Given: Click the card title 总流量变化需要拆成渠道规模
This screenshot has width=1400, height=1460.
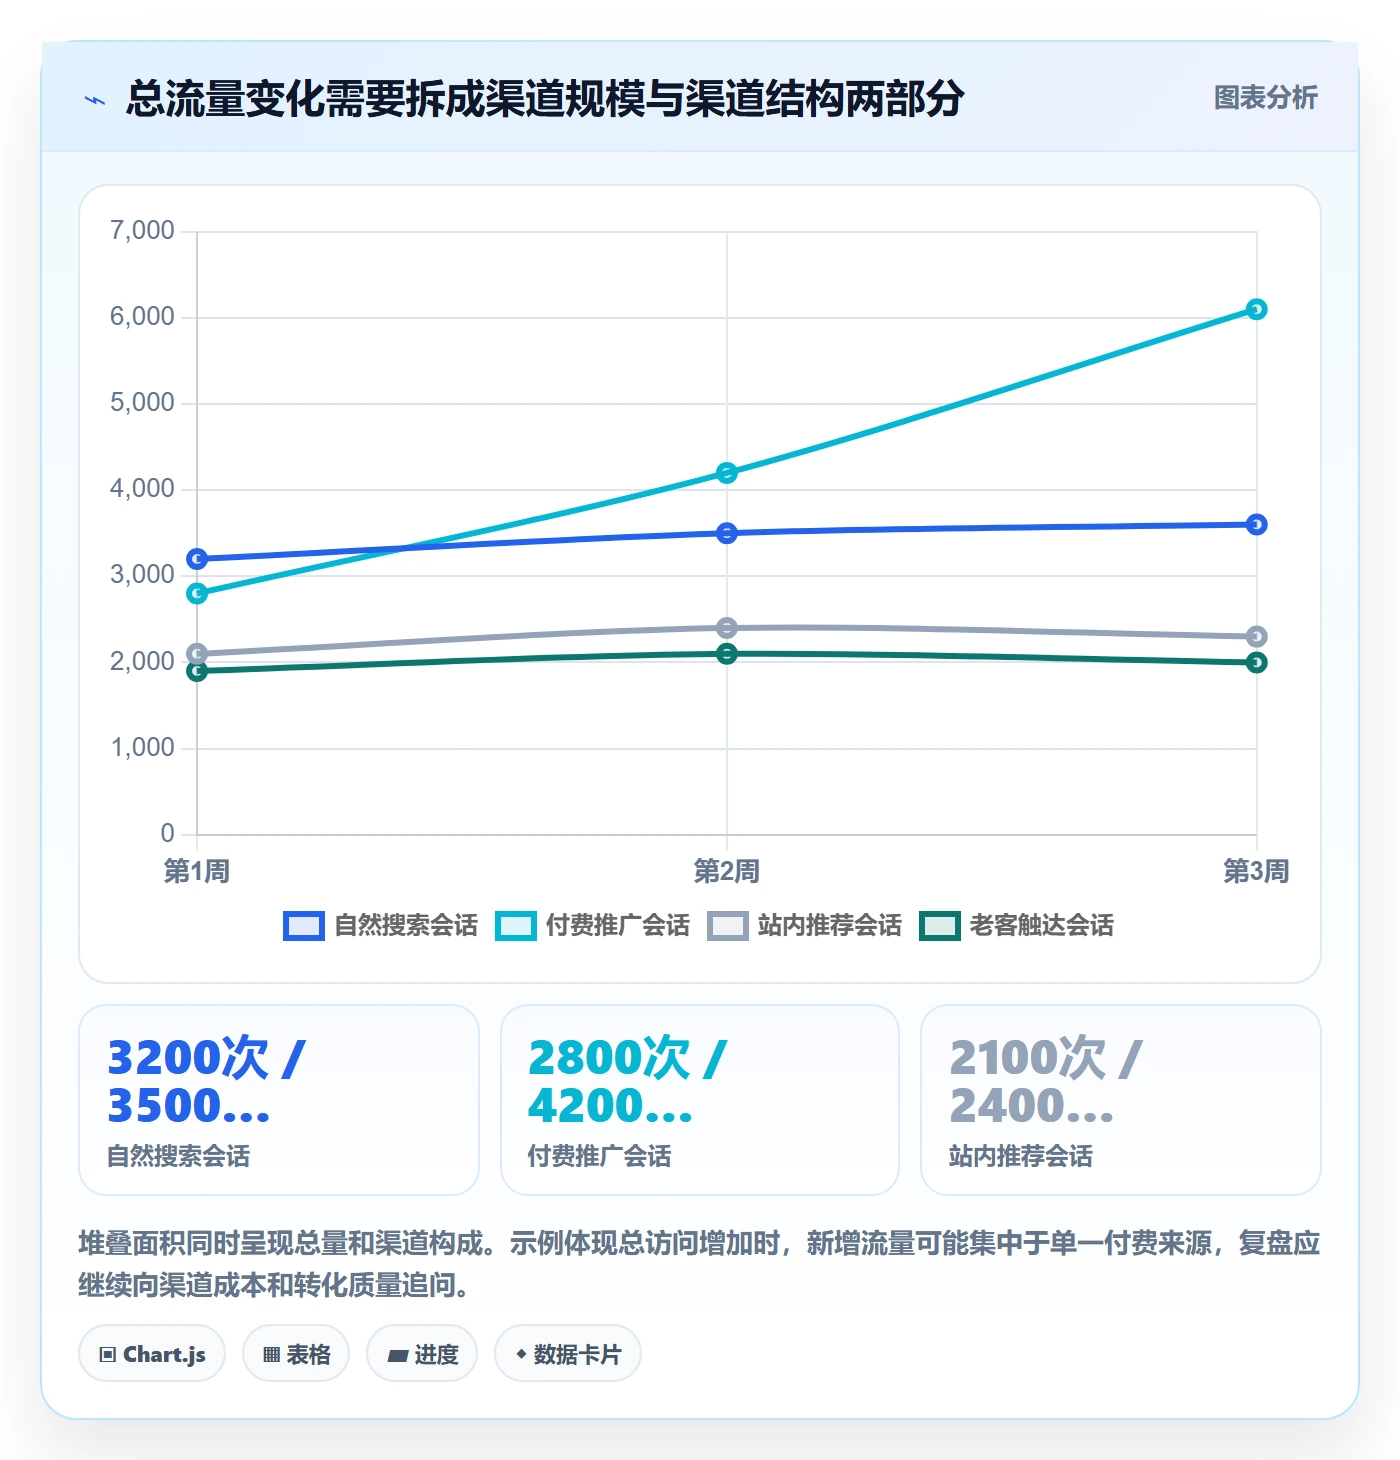Looking at the screenshot, I should point(545,98).
